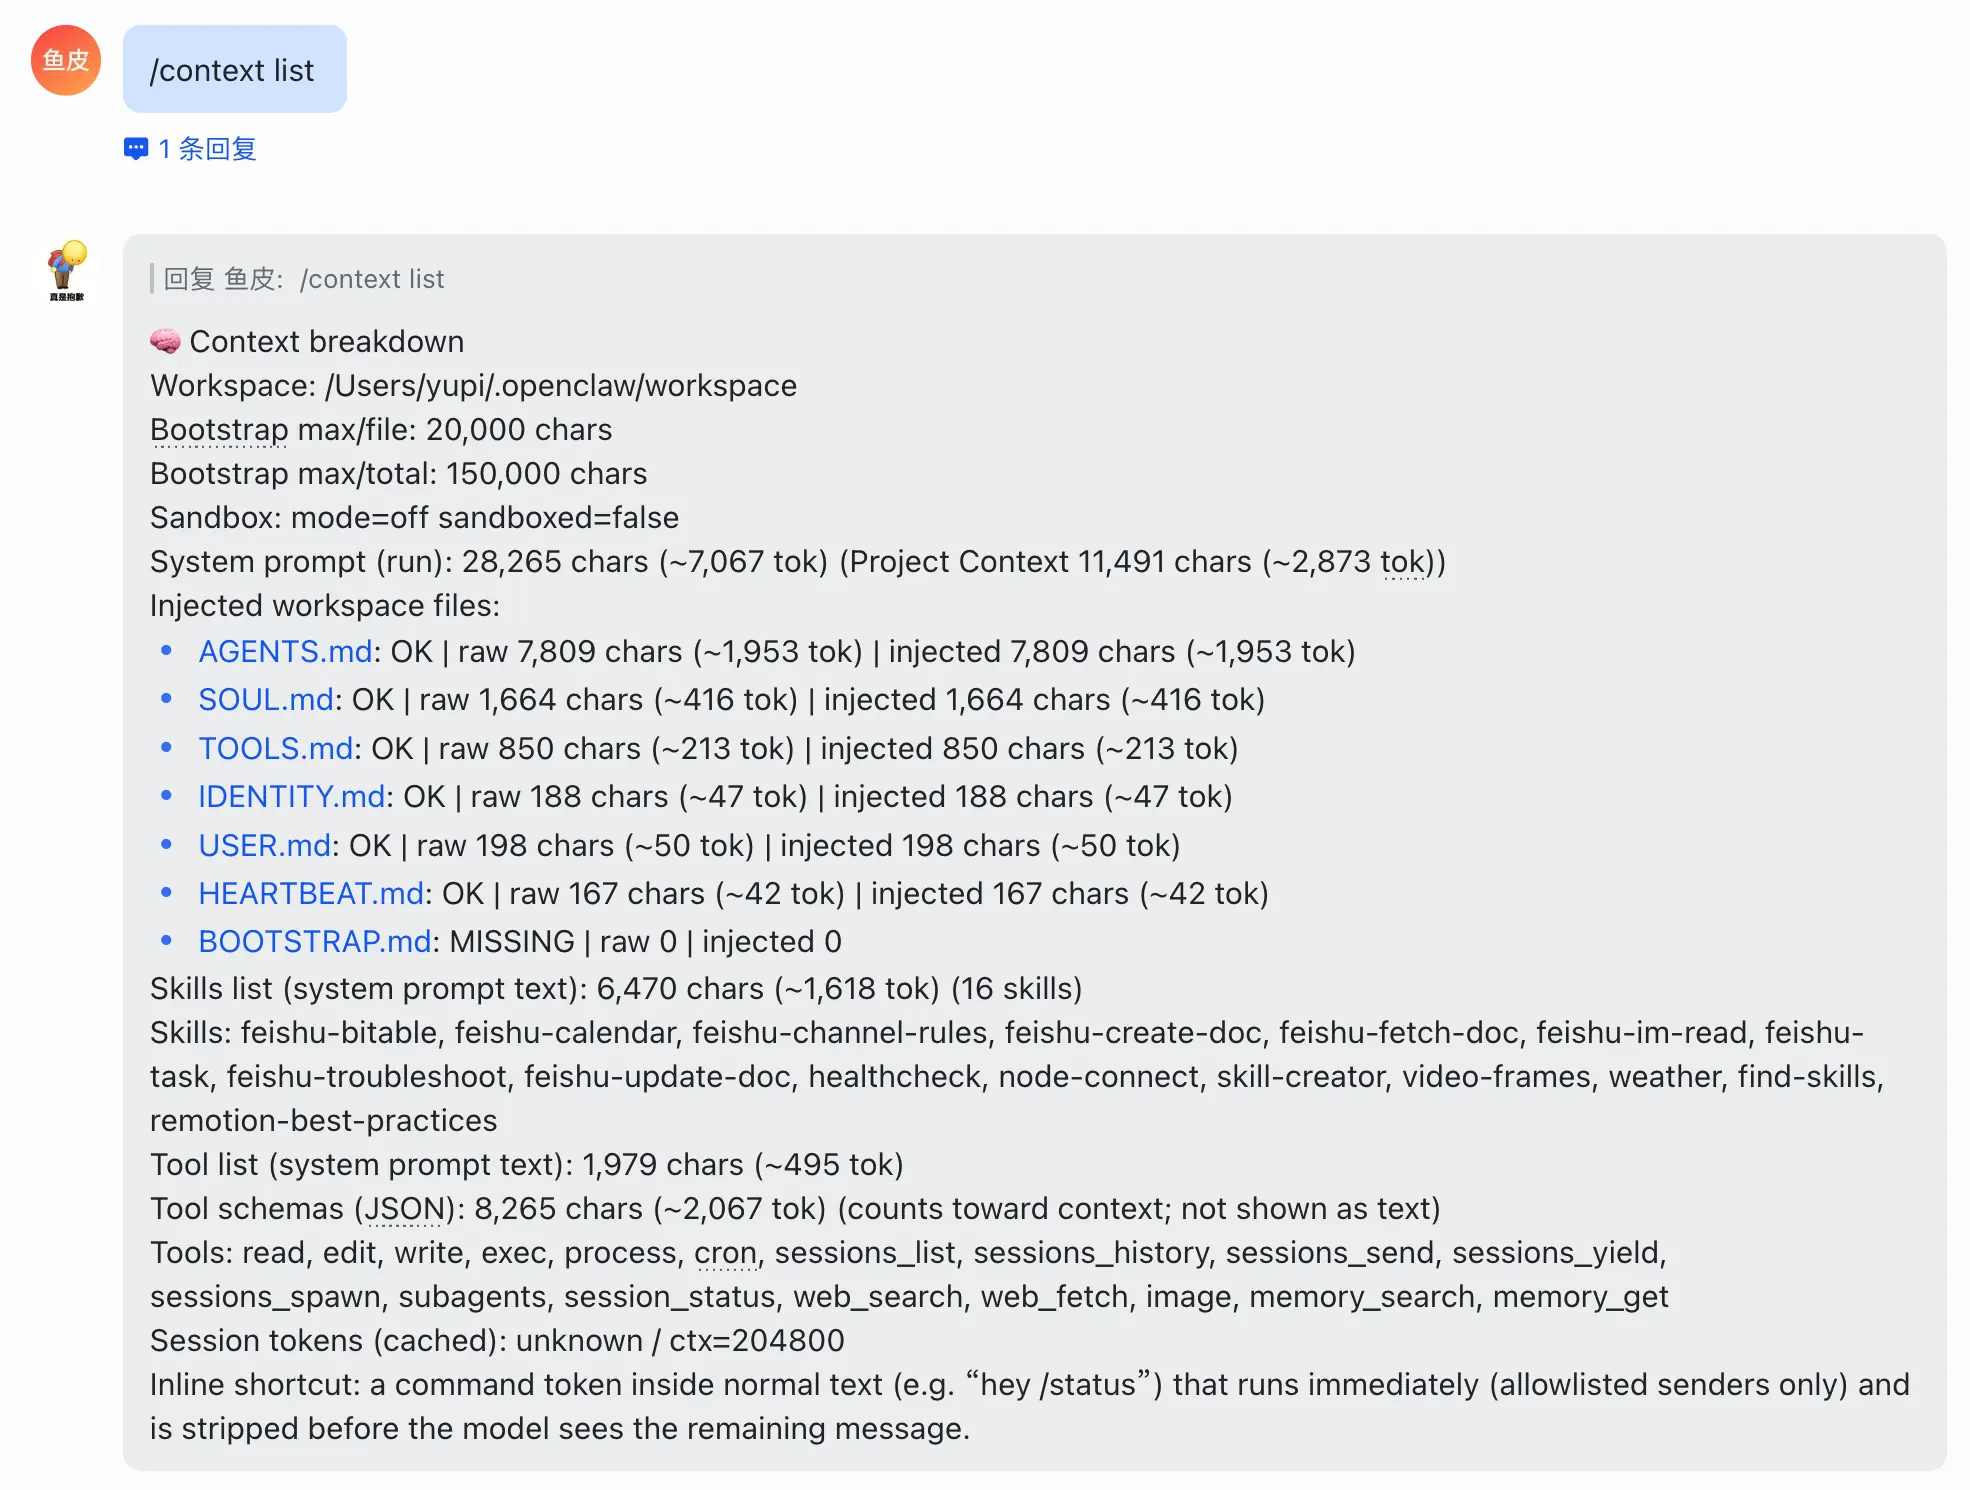Click the Workspace path text
Screen dimensions: 1970x1490
(560, 386)
